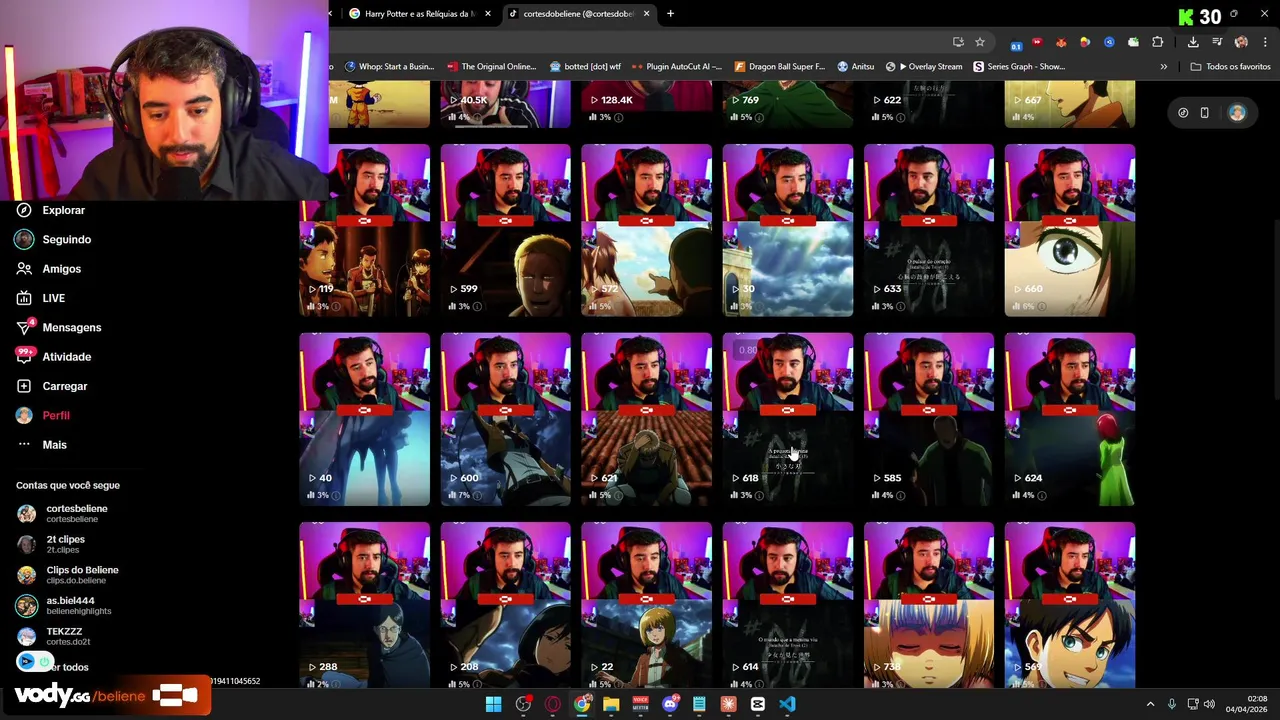
Task: Open Chrome profile avatar in toolbar
Action: 1241,42
